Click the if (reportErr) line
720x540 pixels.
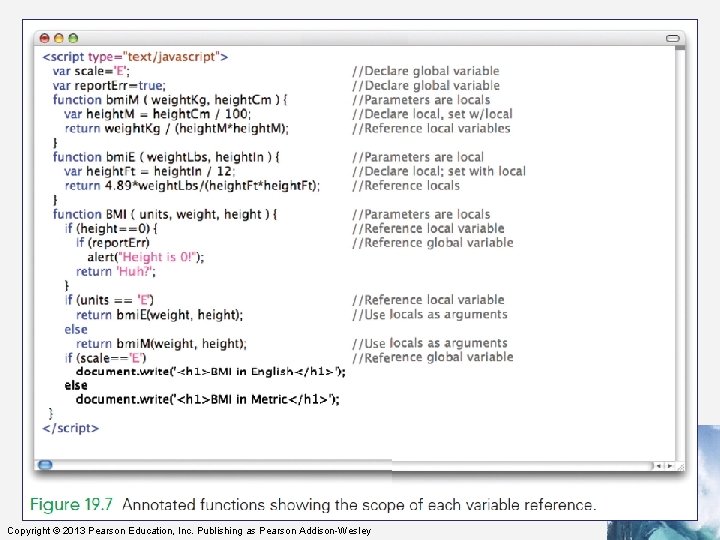[x=113, y=243]
